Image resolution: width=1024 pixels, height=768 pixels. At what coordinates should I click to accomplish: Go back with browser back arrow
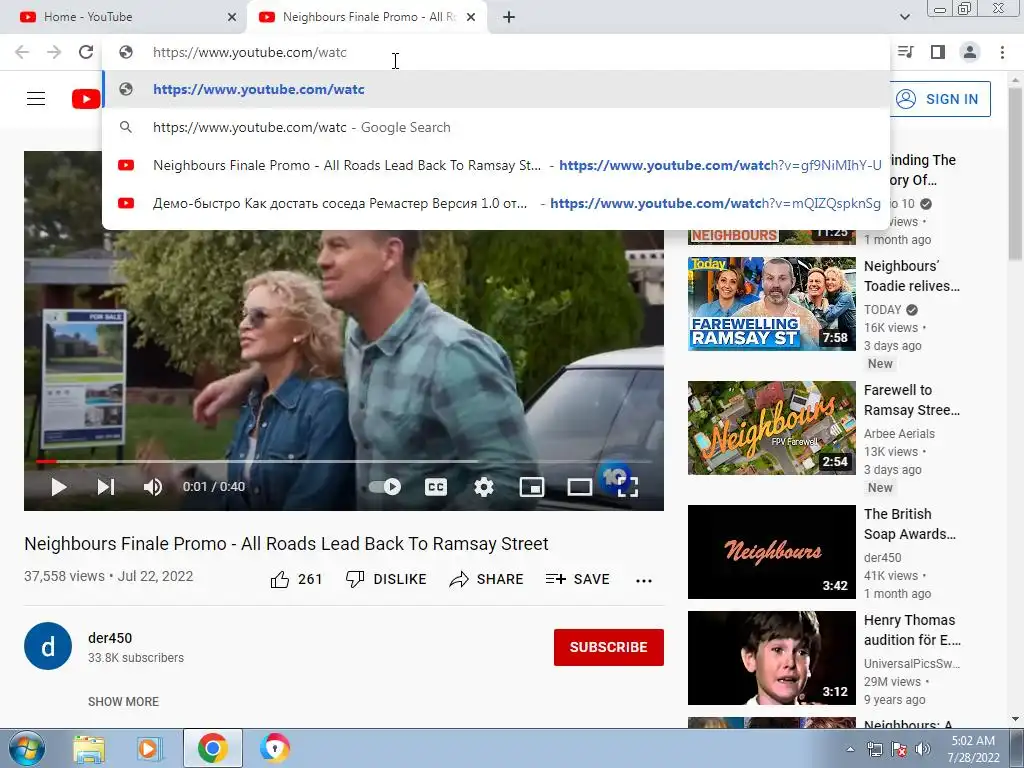coord(22,52)
